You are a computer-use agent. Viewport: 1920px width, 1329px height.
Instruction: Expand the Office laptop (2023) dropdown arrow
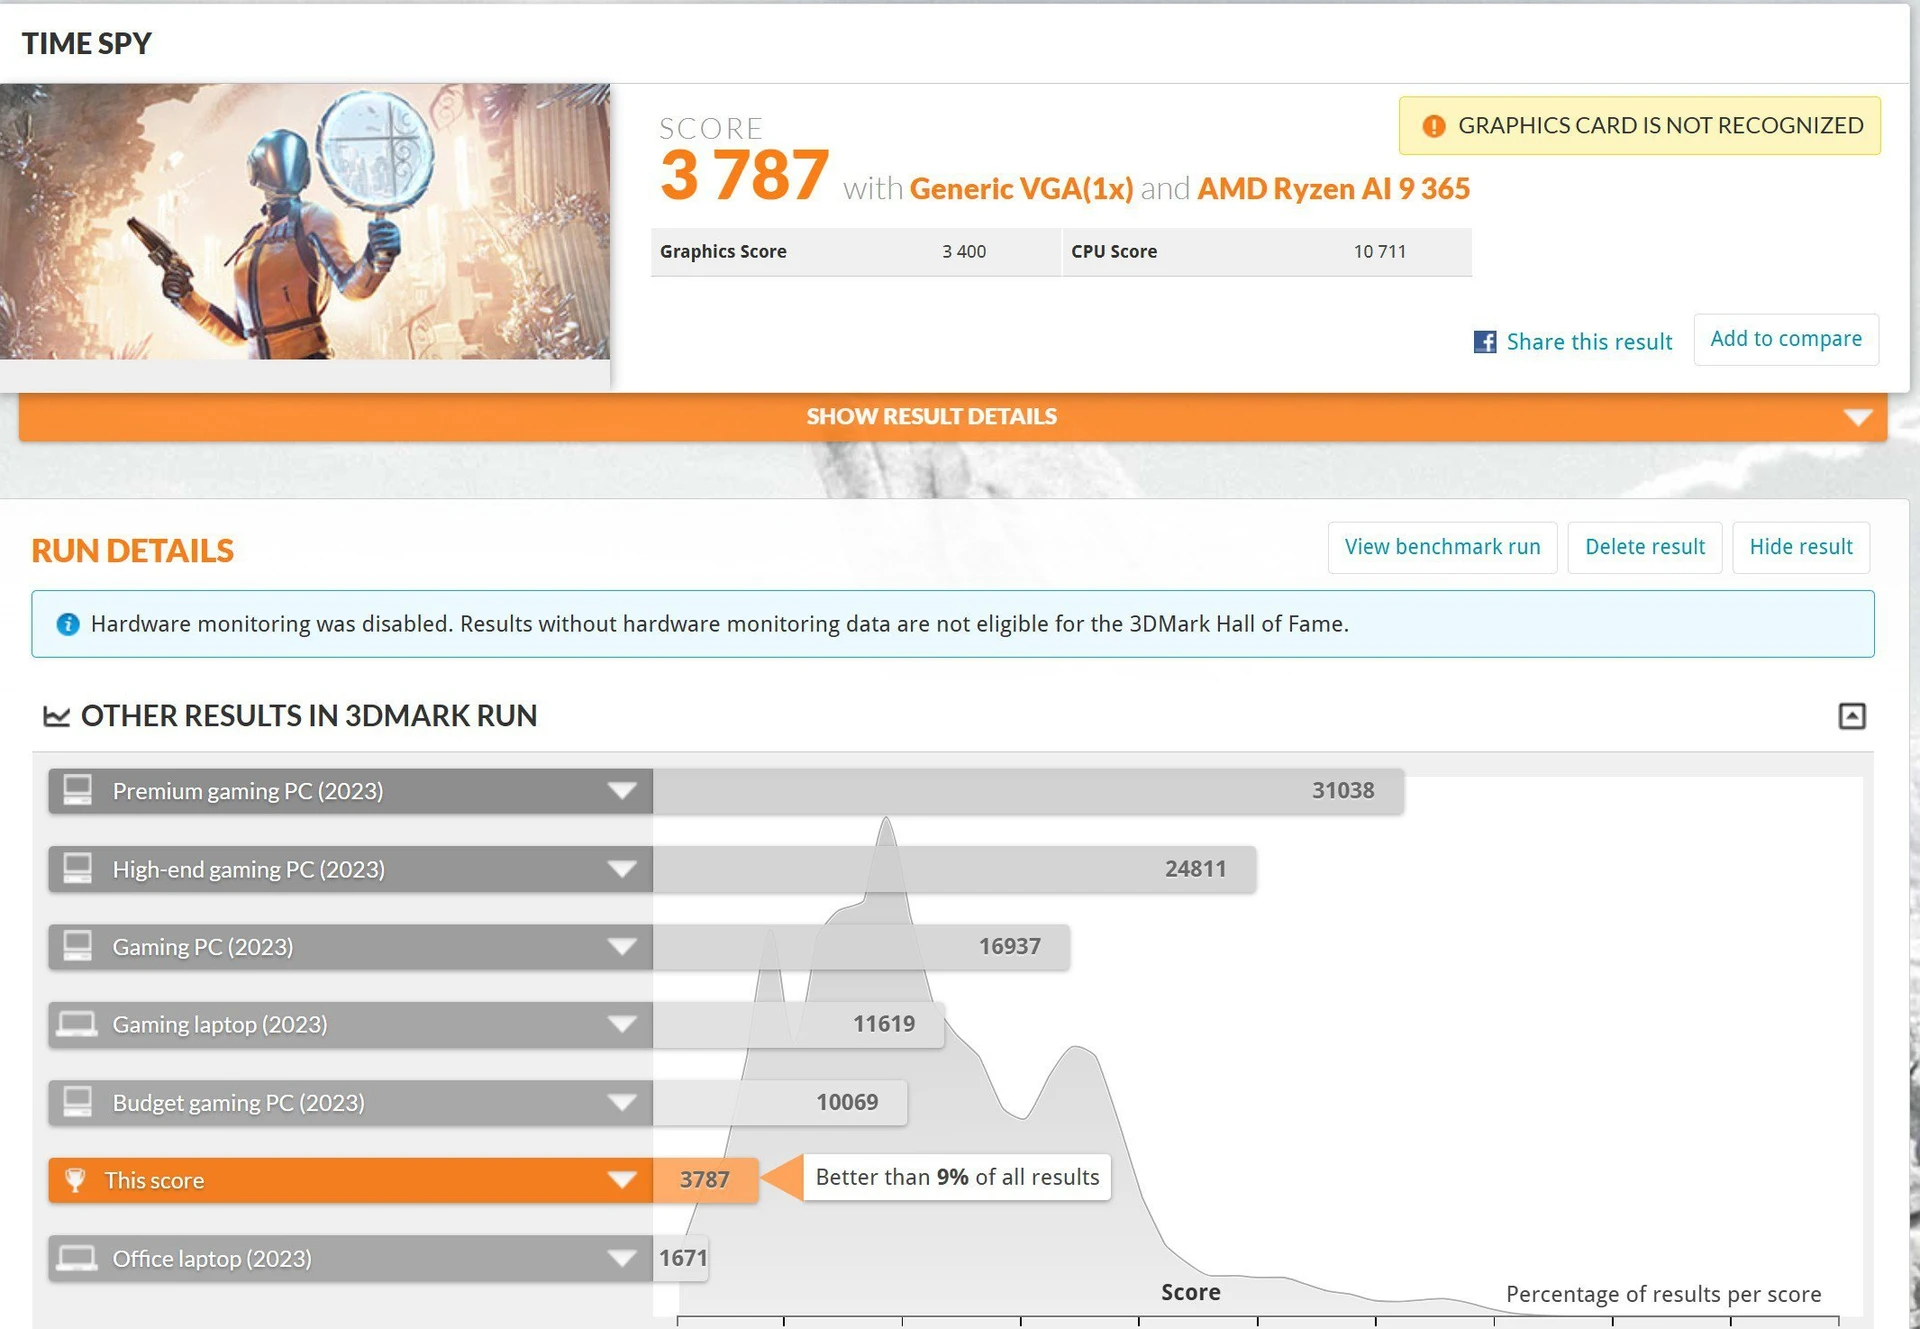pos(622,1259)
